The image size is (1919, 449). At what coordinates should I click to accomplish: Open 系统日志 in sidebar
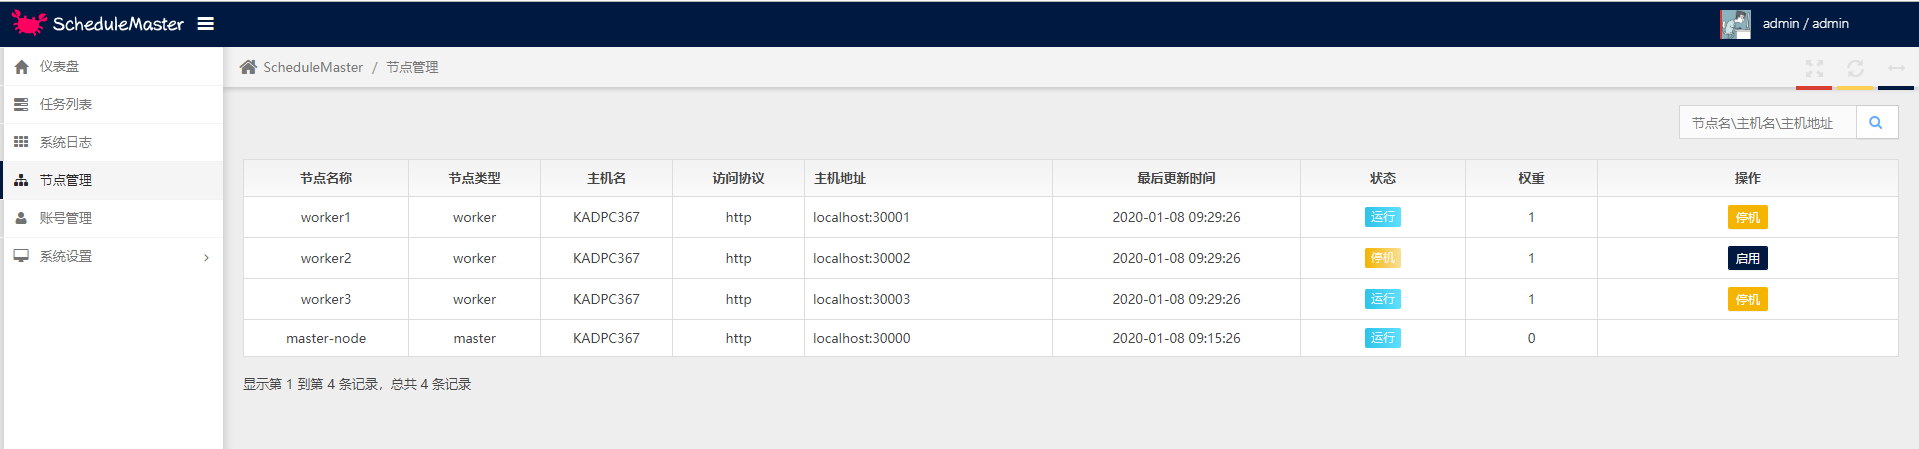click(65, 143)
